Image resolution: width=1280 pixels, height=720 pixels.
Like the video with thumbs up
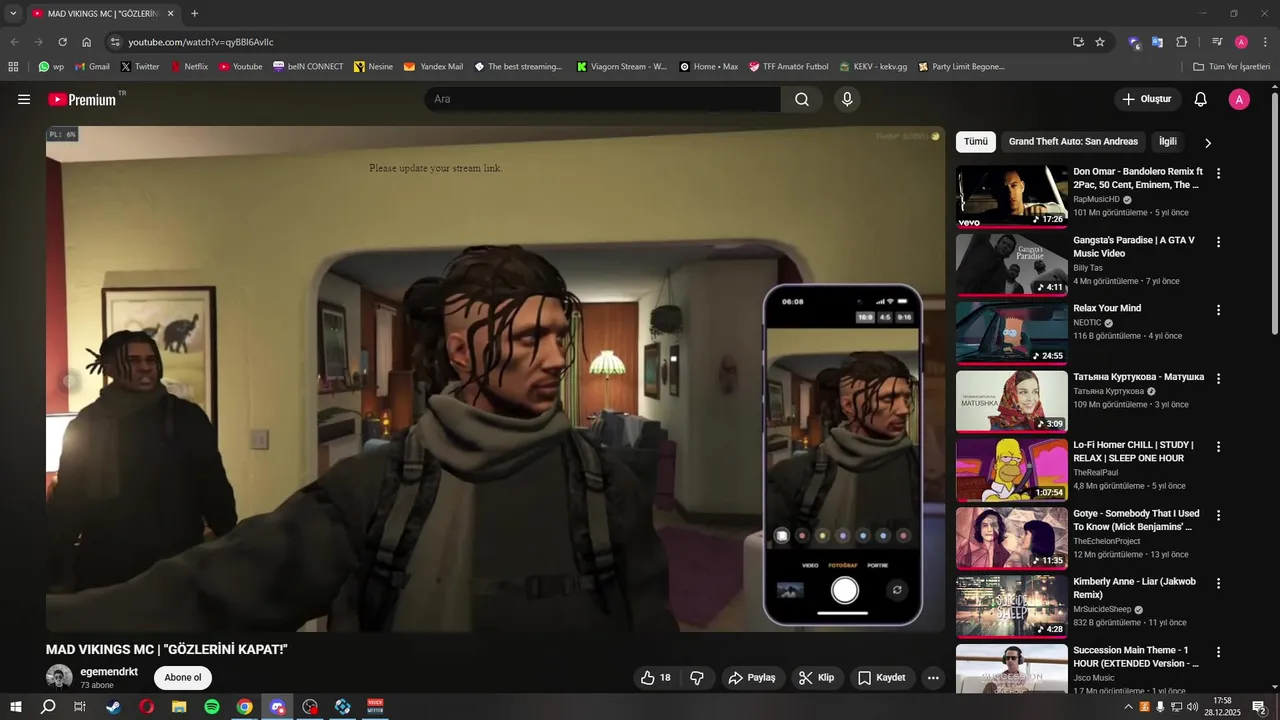(656, 678)
